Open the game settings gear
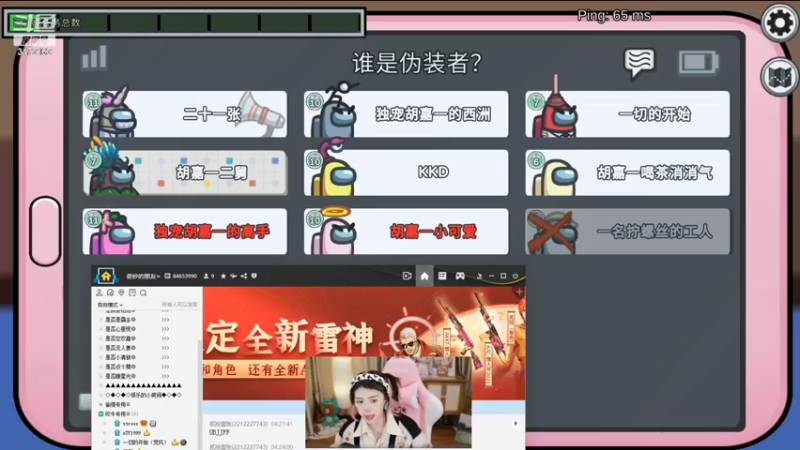This screenshot has width=800, height=450. [779, 22]
